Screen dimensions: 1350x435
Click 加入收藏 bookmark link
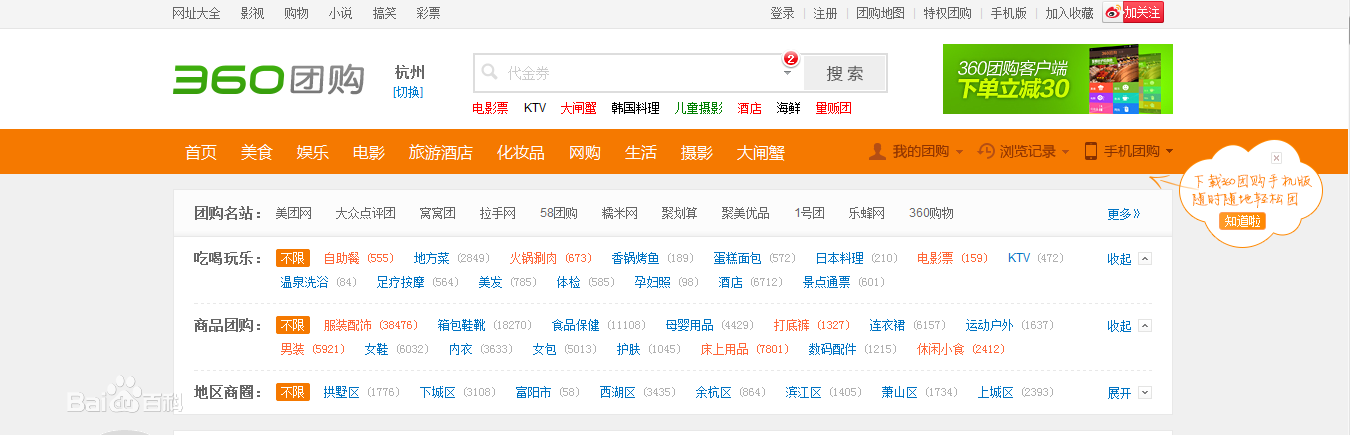tap(1069, 13)
